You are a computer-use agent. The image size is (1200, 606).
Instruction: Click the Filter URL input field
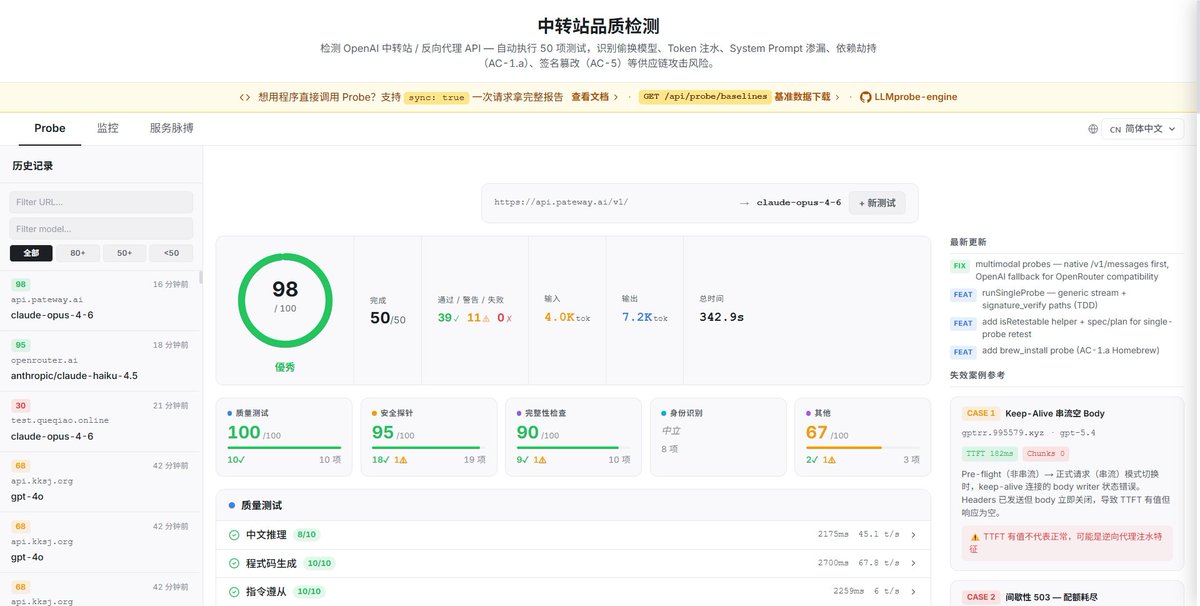pos(101,202)
